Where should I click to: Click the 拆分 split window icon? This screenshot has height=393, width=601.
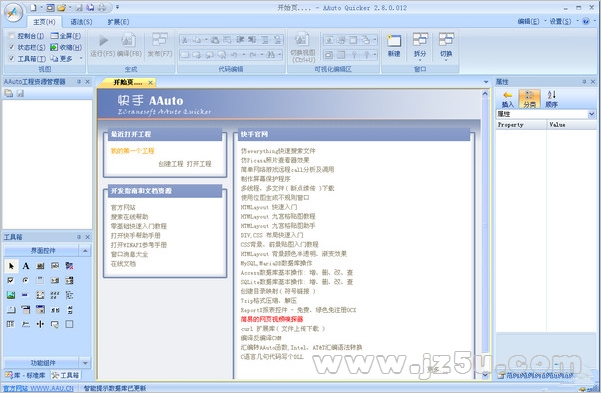pyautogui.click(x=420, y=40)
